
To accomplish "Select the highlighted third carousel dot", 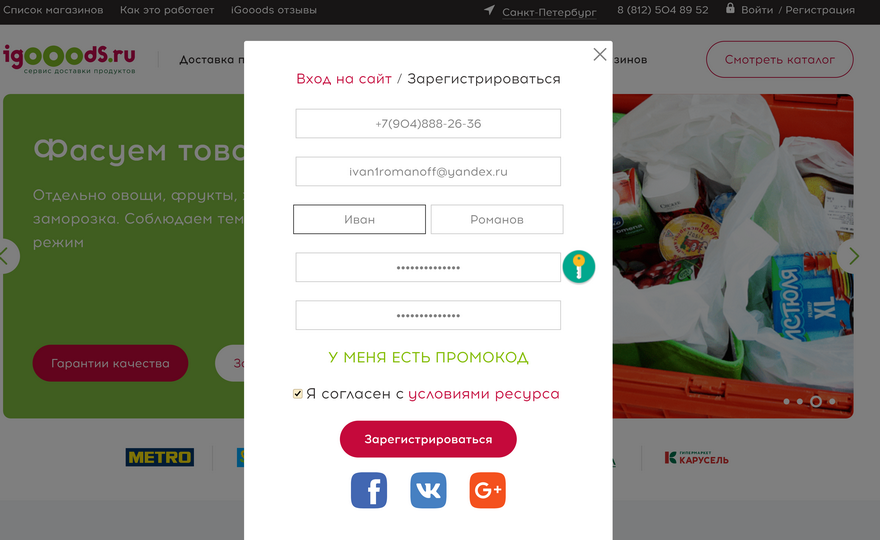I will point(816,401).
